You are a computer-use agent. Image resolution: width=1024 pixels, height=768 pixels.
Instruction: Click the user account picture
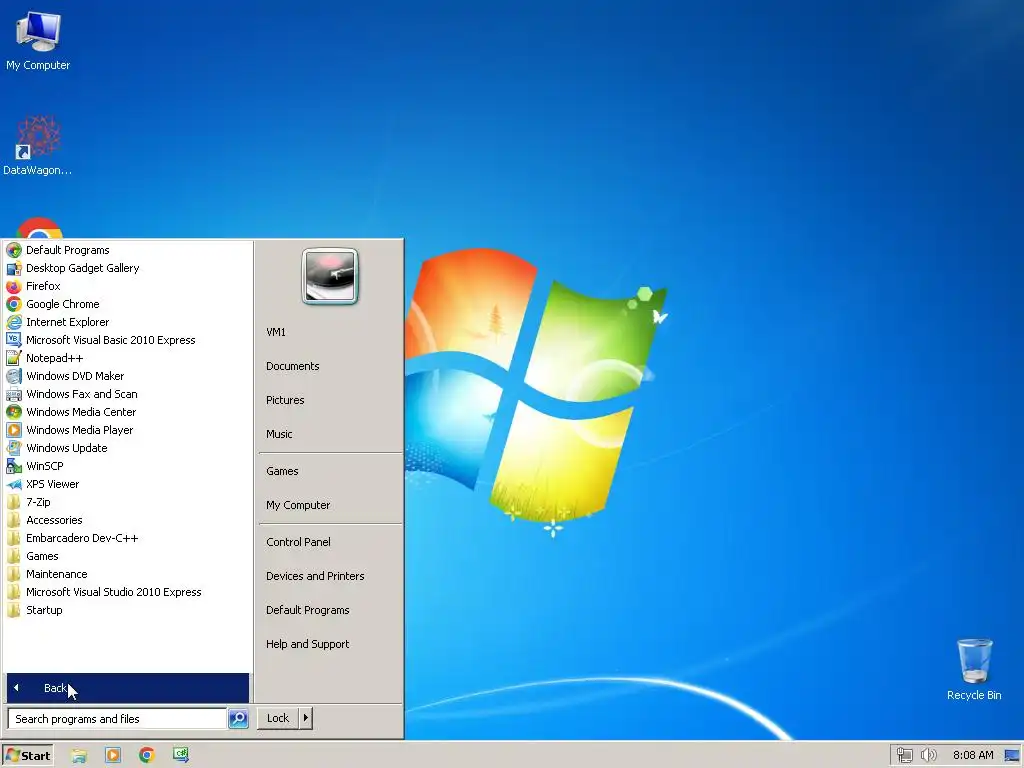[330, 276]
